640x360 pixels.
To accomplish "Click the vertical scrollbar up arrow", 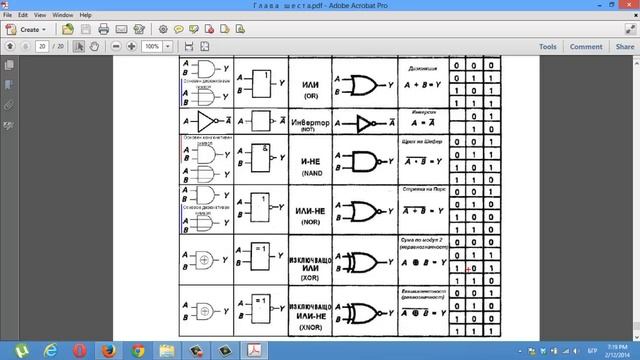I will 636,63.
